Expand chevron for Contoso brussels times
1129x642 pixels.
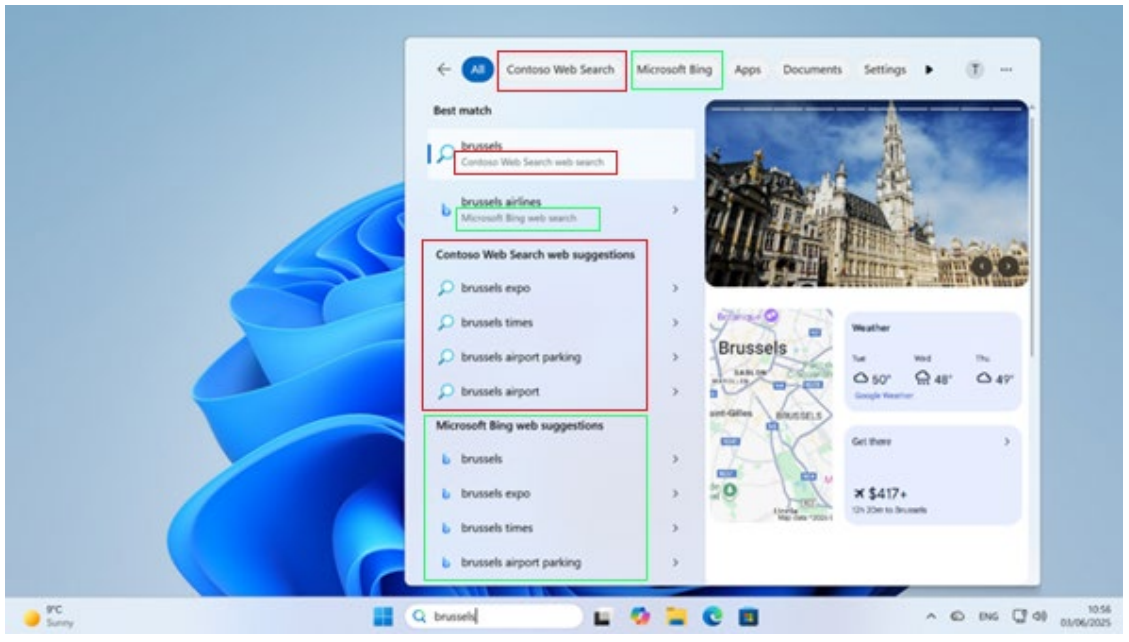point(675,322)
